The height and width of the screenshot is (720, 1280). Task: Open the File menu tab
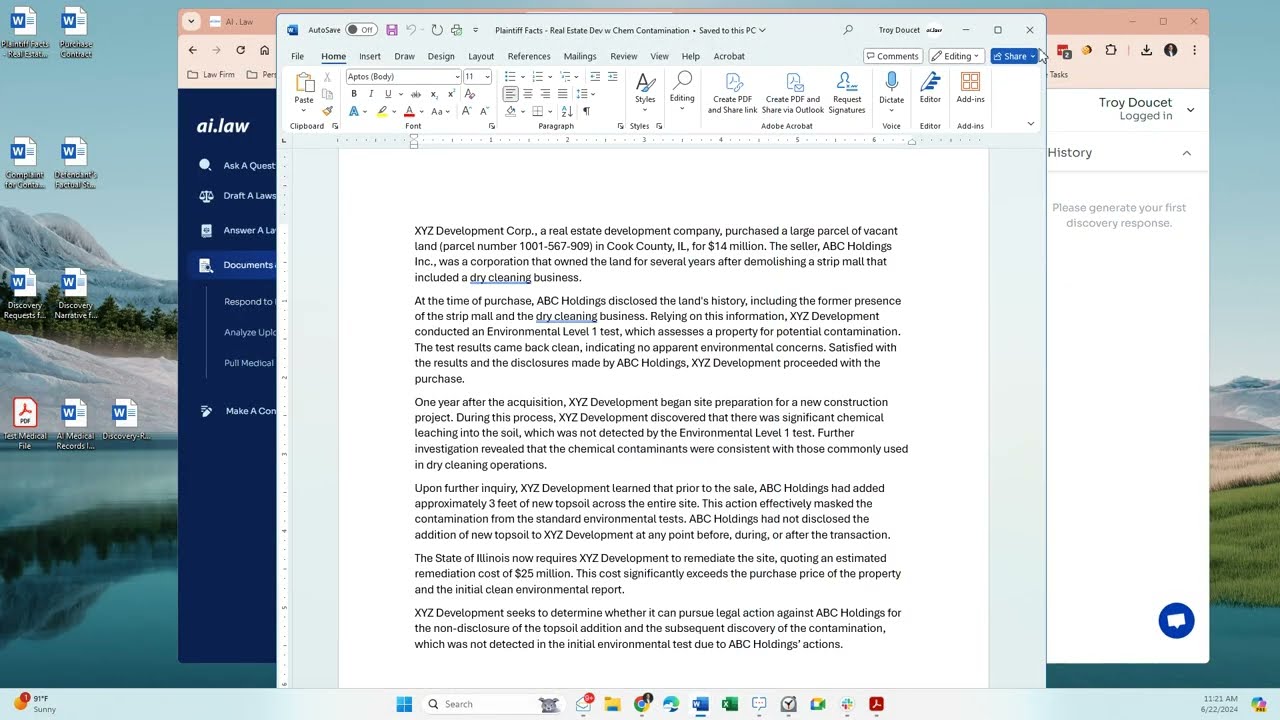297,56
